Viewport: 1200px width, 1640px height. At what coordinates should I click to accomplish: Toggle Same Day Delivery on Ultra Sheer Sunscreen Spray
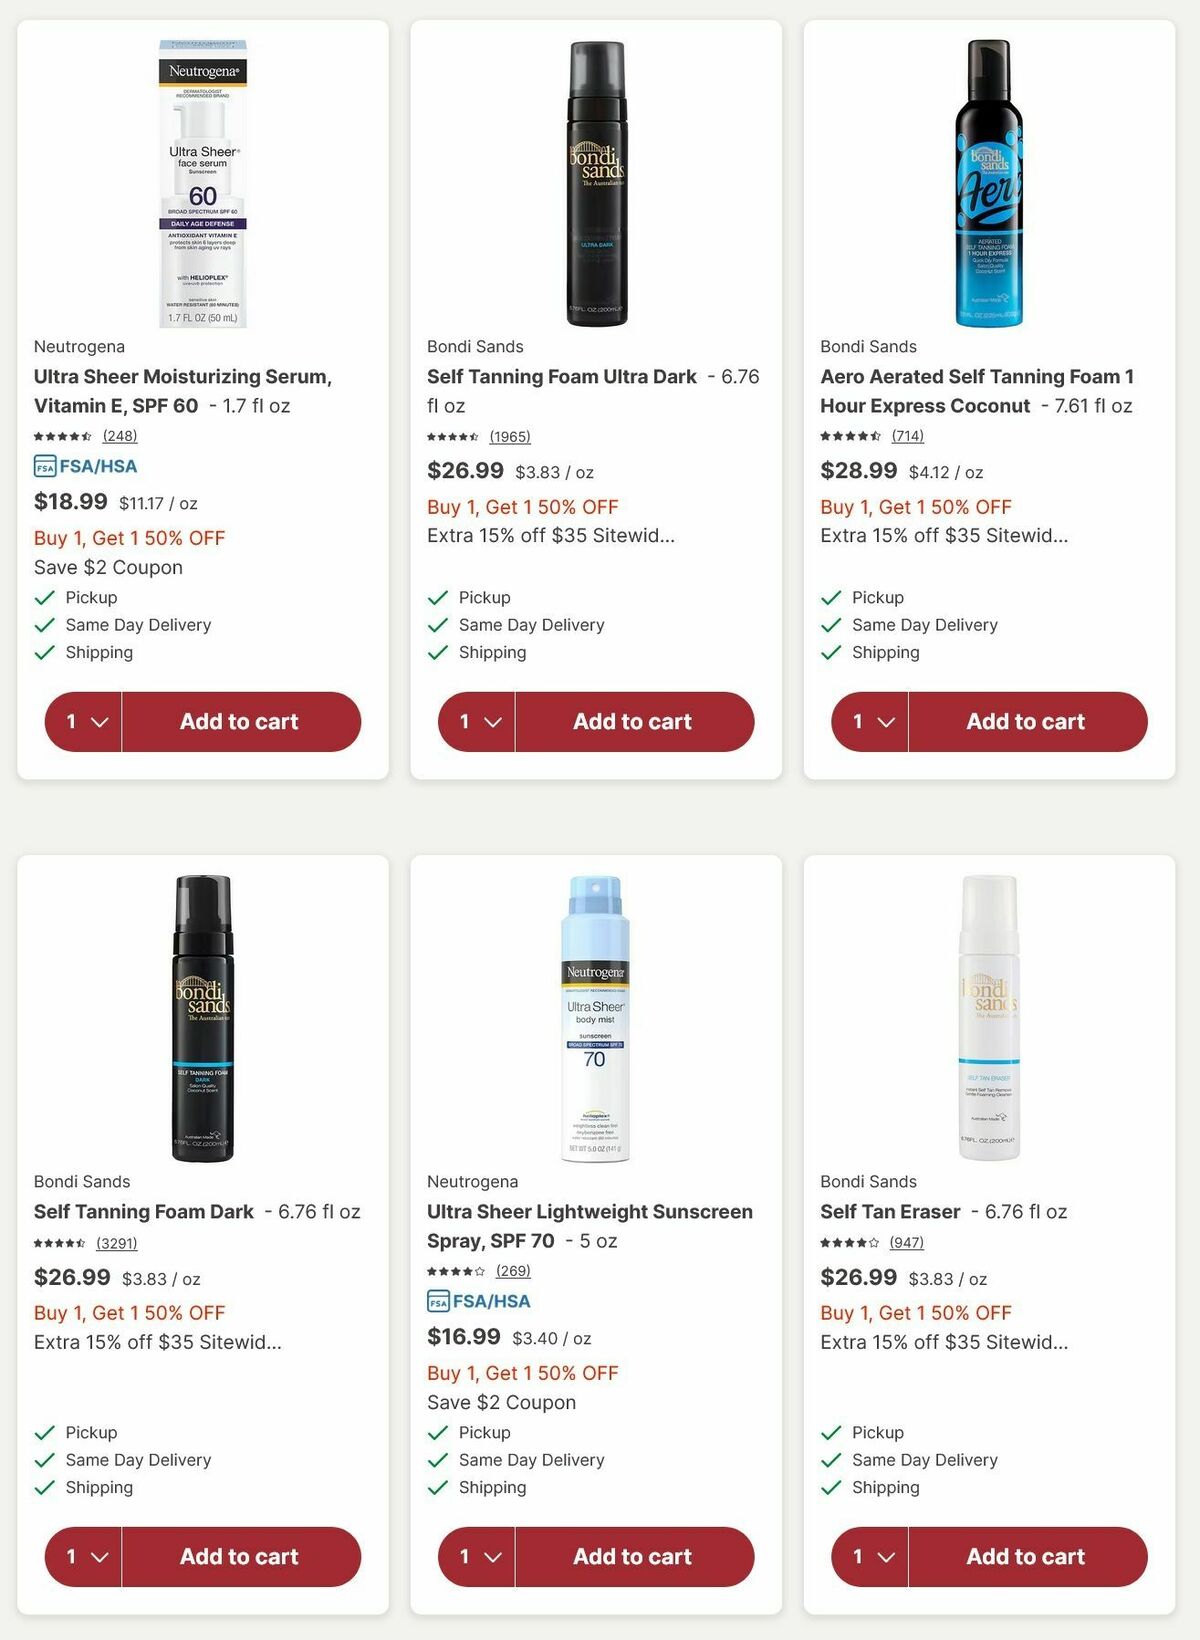click(x=436, y=1460)
